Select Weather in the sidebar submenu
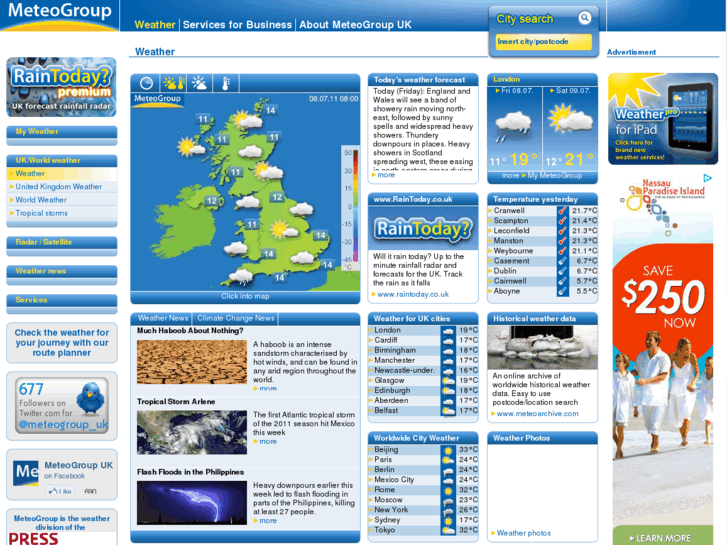 point(62,173)
